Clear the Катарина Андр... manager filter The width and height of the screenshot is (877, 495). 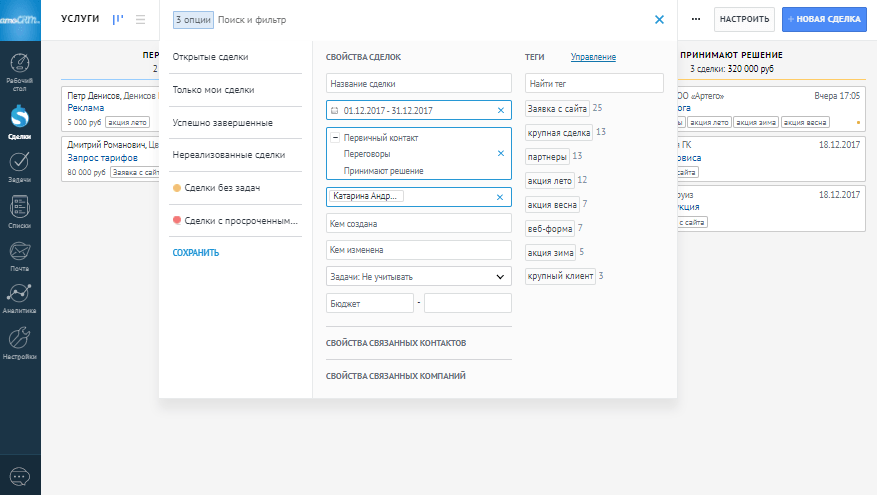tap(500, 197)
